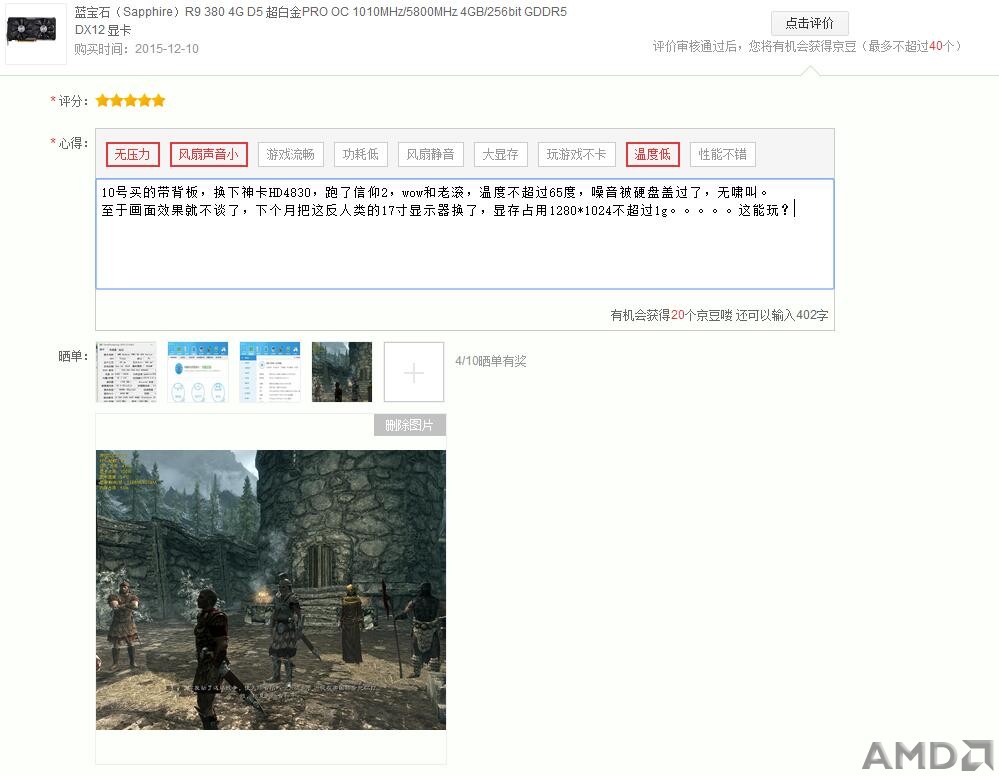Select the Skyrim game screenshot thumbnail
This screenshot has width=999, height=776.
(342, 372)
